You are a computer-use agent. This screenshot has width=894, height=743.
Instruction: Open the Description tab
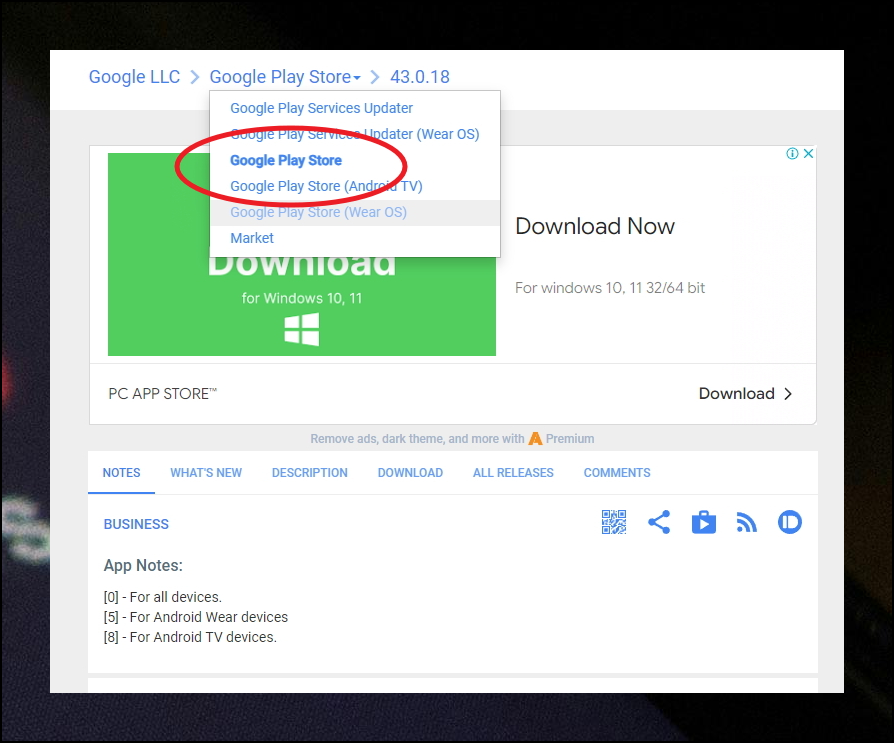(x=310, y=473)
